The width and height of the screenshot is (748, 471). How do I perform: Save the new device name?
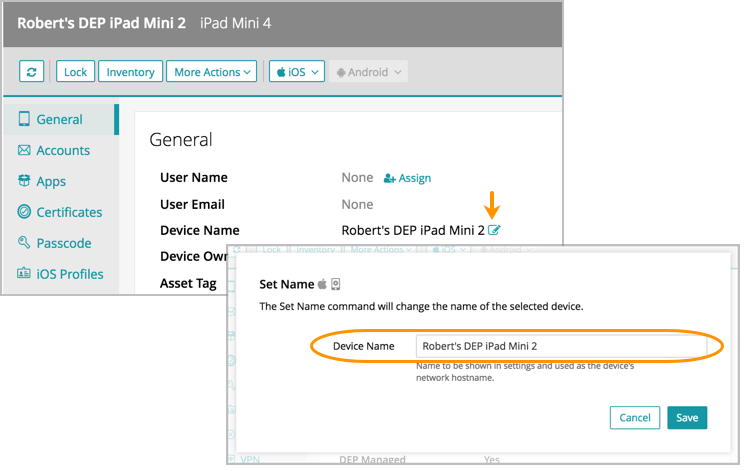687,417
